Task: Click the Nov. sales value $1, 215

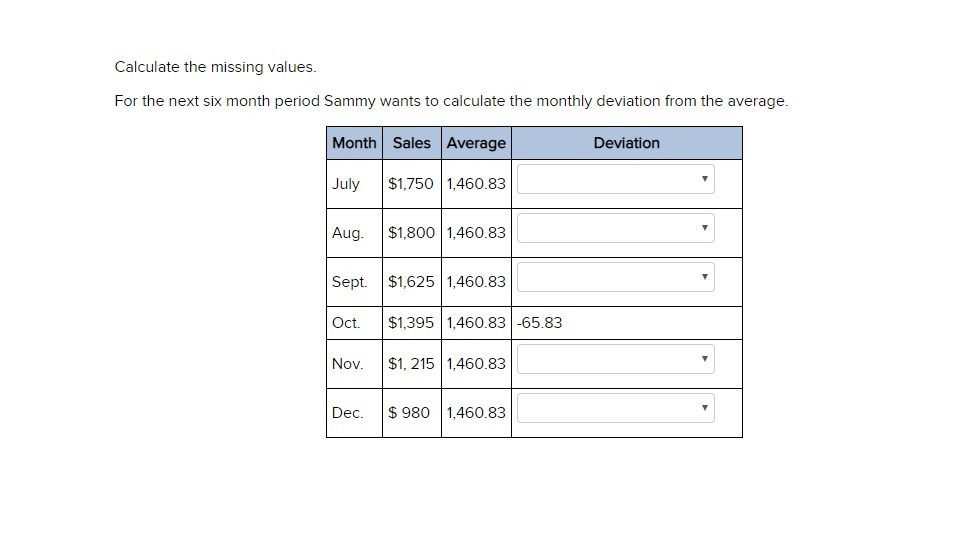Action: tap(411, 364)
